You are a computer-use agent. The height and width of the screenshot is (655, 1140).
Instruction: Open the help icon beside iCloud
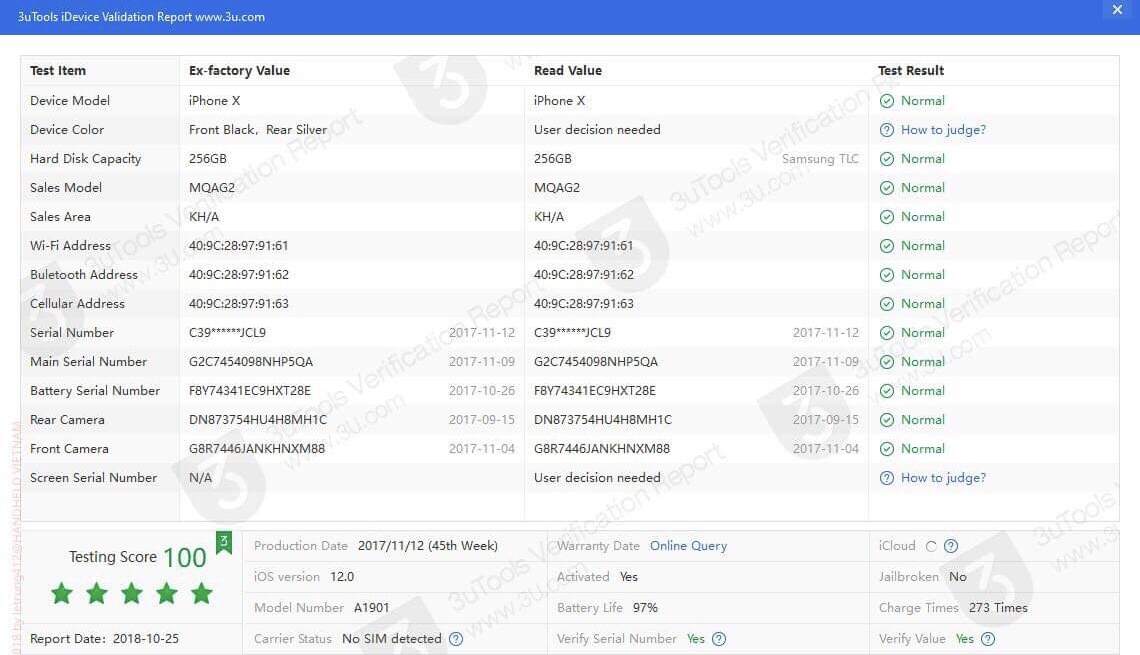(951, 547)
